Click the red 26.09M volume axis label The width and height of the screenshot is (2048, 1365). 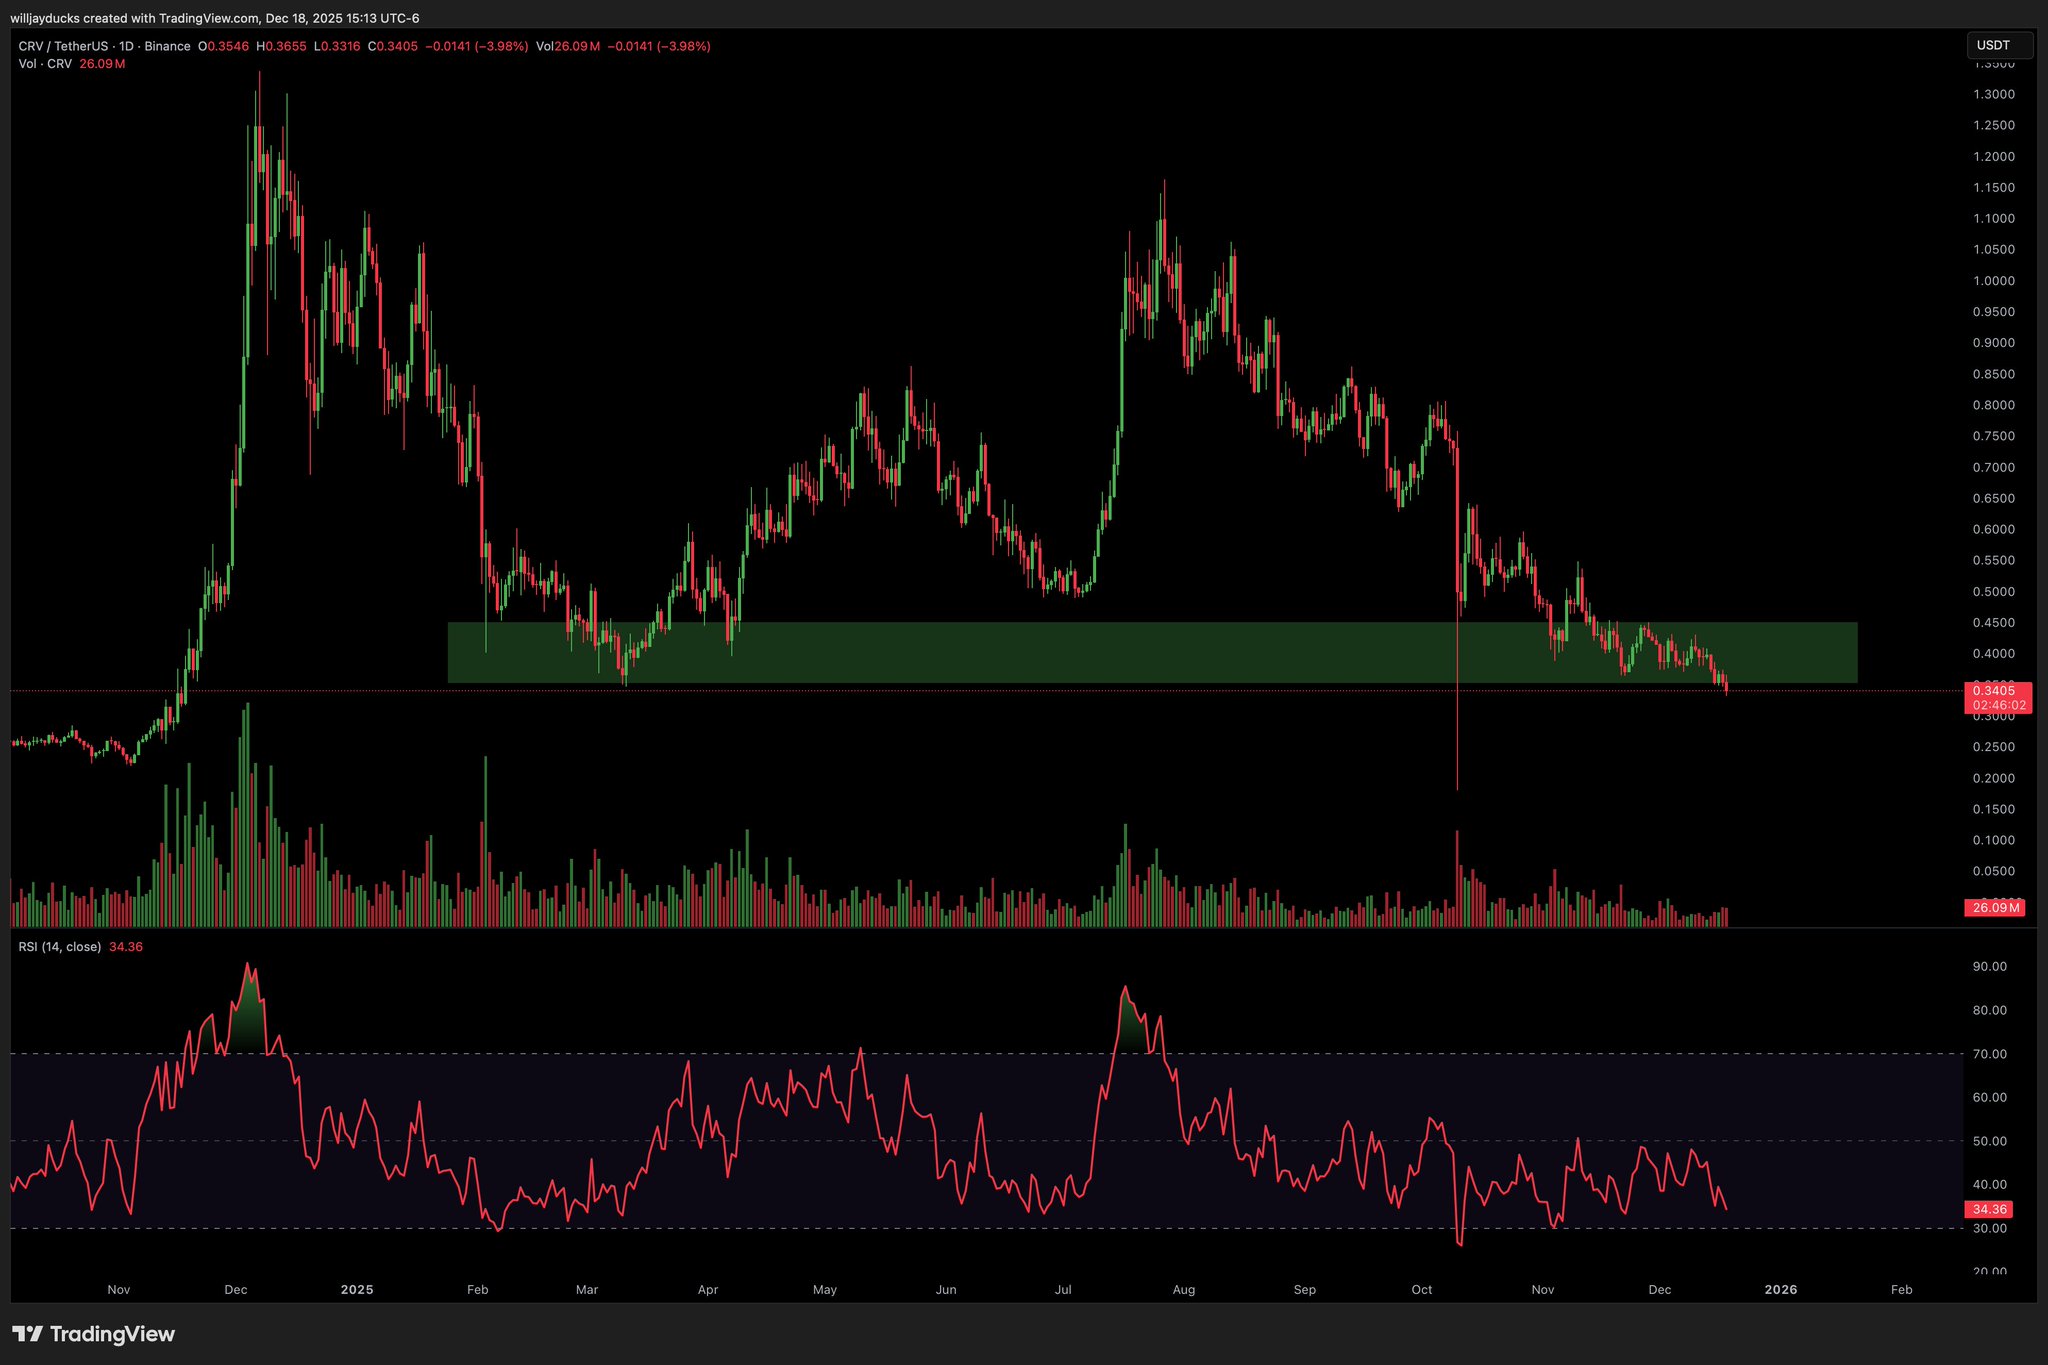1994,908
